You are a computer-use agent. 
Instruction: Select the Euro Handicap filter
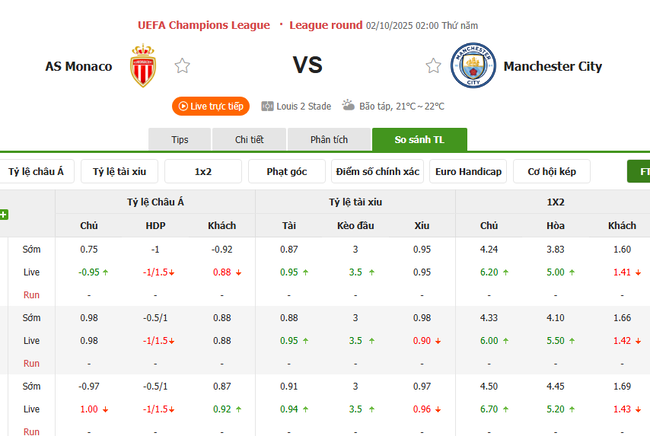click(x=468, y=172)
